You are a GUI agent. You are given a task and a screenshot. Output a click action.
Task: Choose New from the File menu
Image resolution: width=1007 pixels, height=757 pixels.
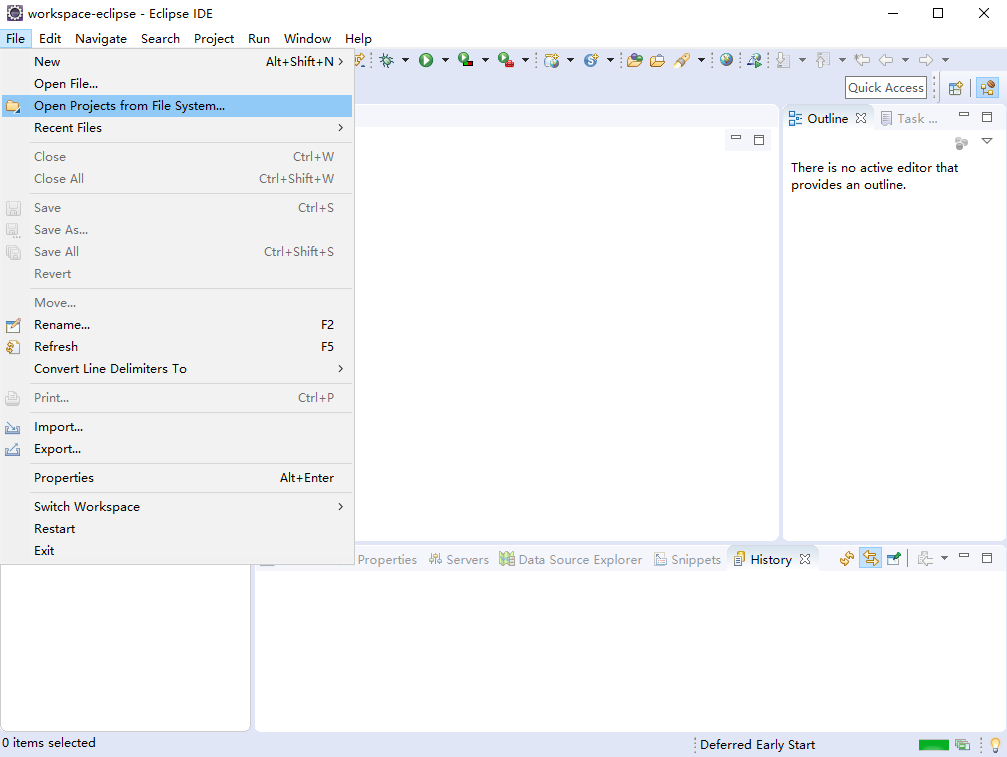pos(177,62)
